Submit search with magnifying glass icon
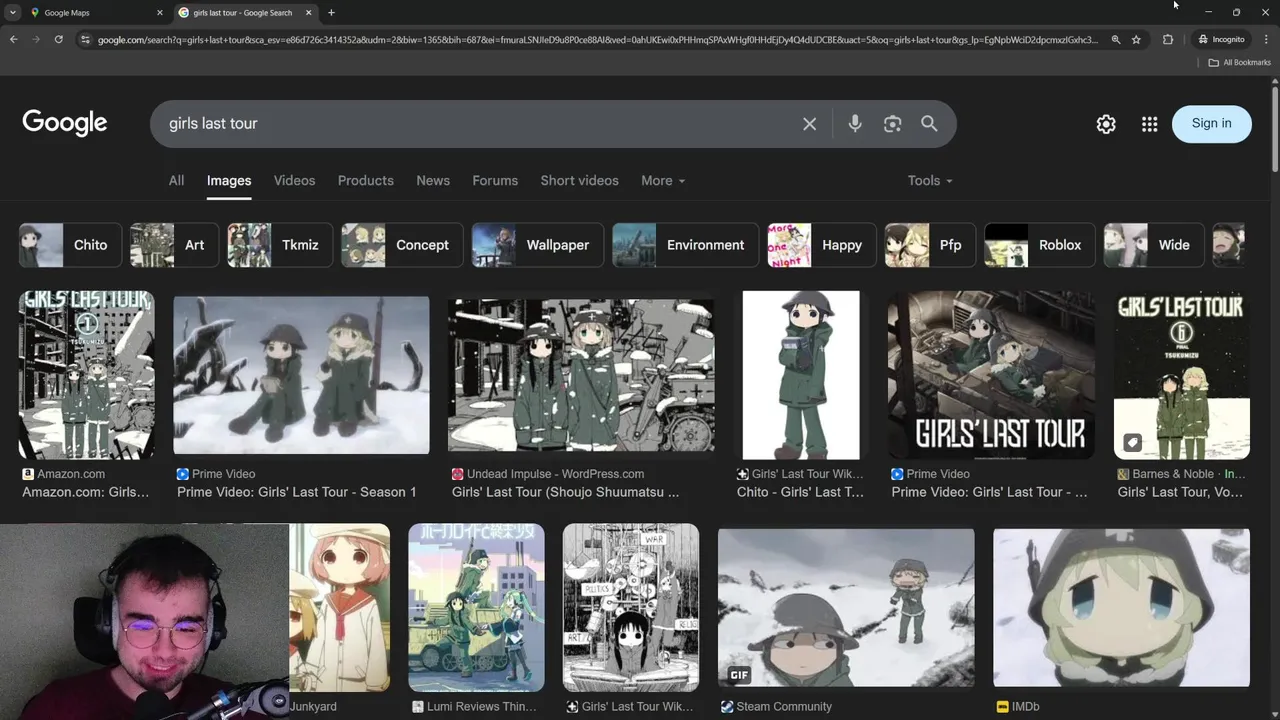1280x720 pixels. (x=929, y=124)
